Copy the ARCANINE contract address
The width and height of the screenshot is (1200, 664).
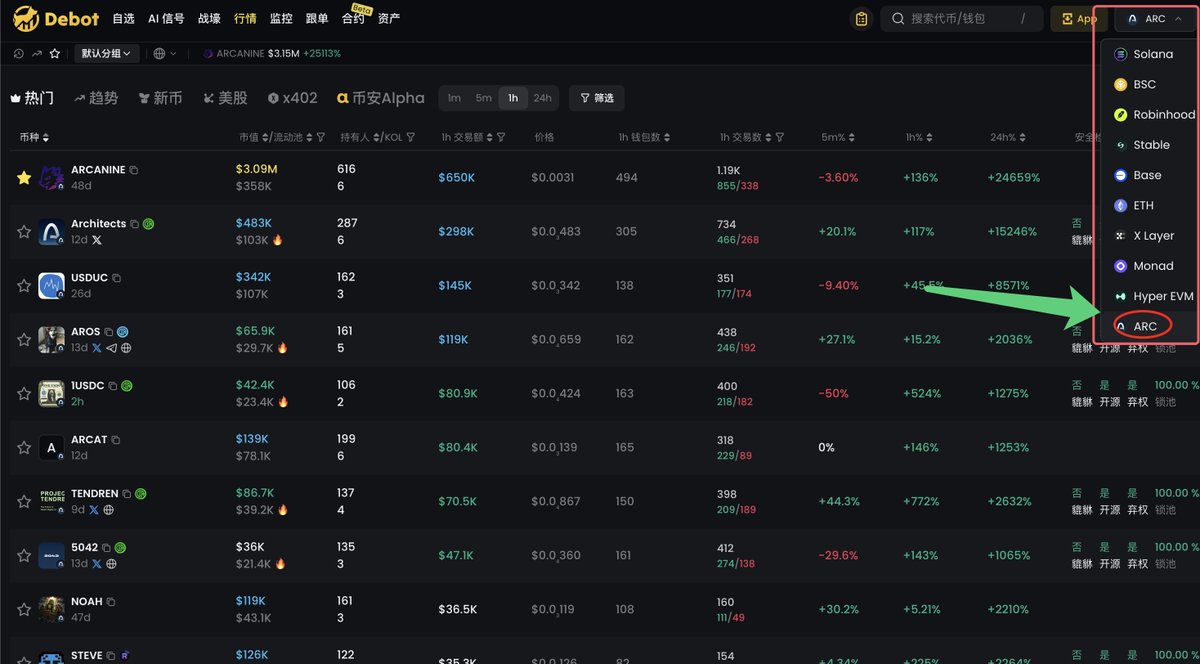[x=134, y=170]
